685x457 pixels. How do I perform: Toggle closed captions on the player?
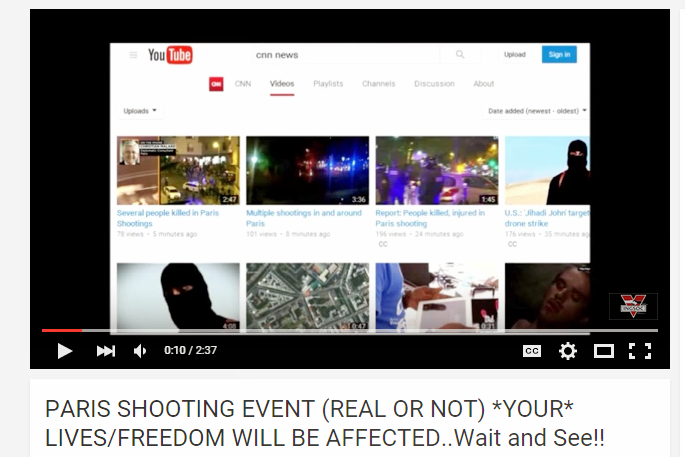(x=531, y=351)
